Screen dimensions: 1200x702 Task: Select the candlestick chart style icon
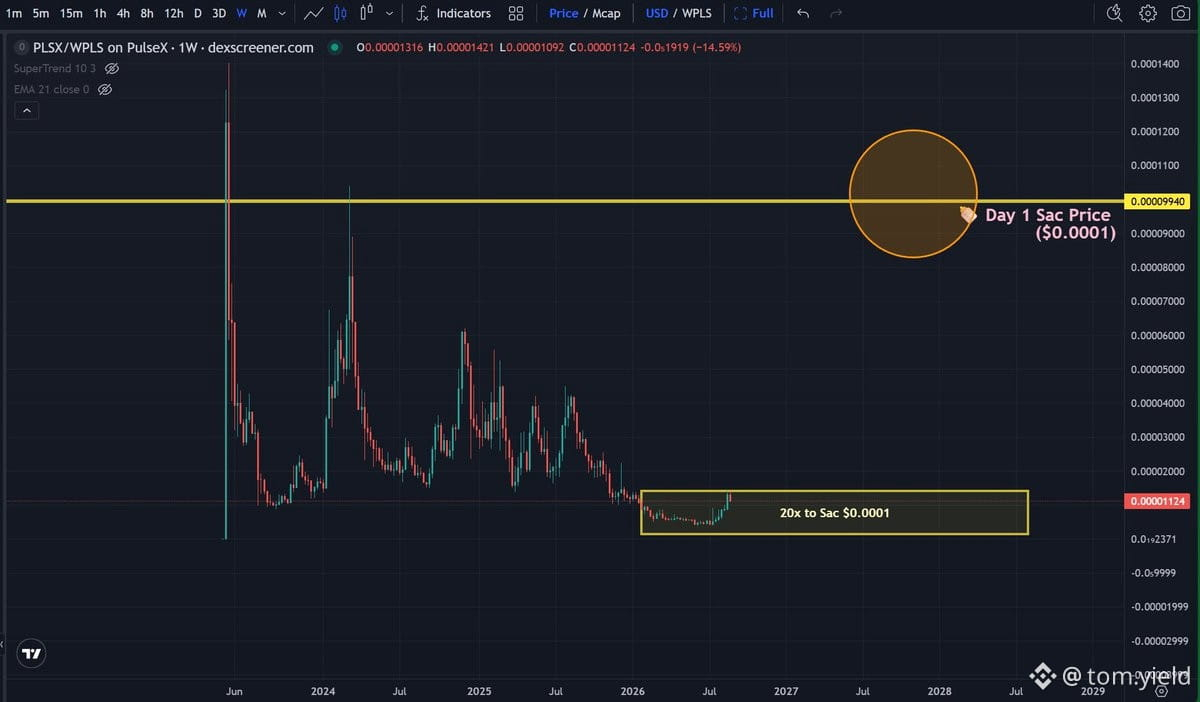click(340, 13)
